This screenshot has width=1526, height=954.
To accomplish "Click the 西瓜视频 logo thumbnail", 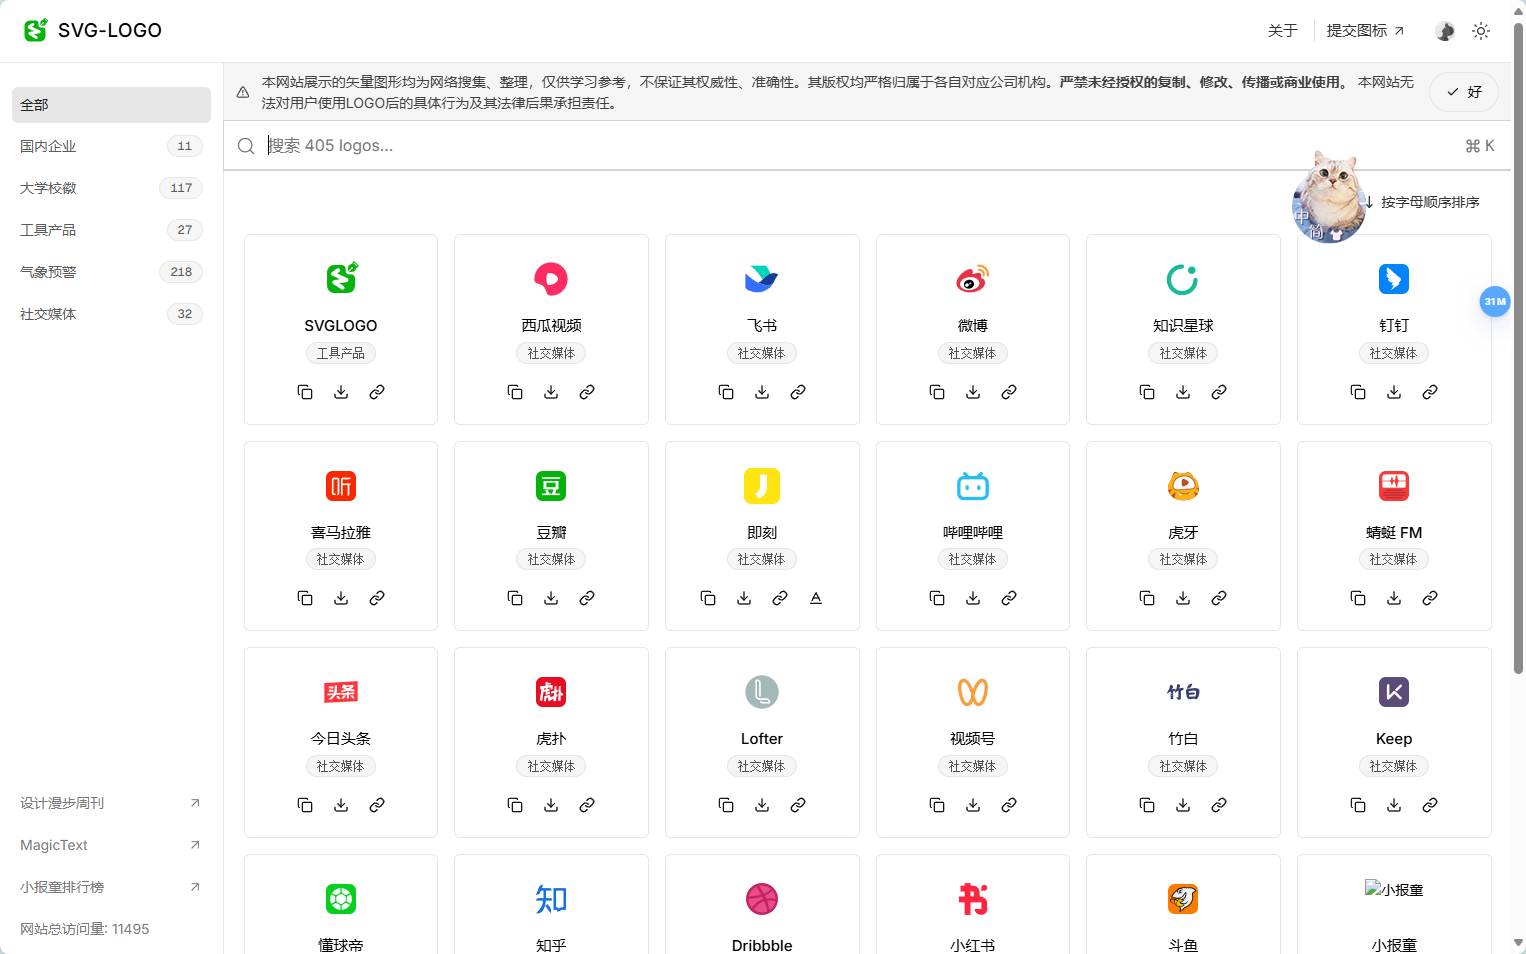I will [551, 279].
